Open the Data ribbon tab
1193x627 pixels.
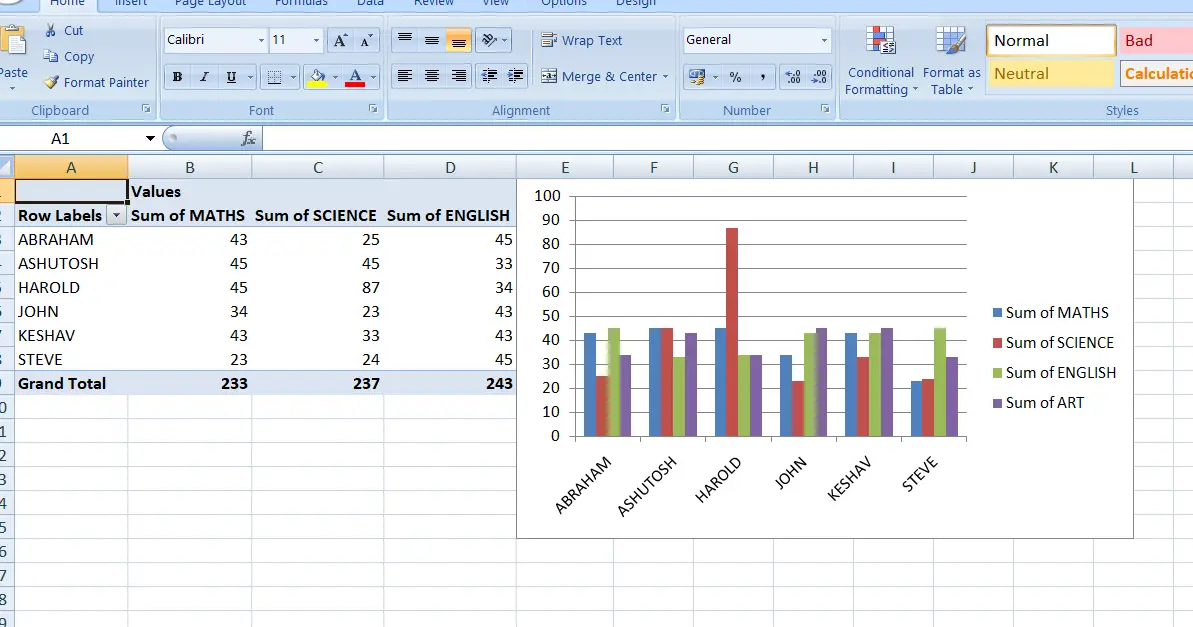click(x=371, y=3)
